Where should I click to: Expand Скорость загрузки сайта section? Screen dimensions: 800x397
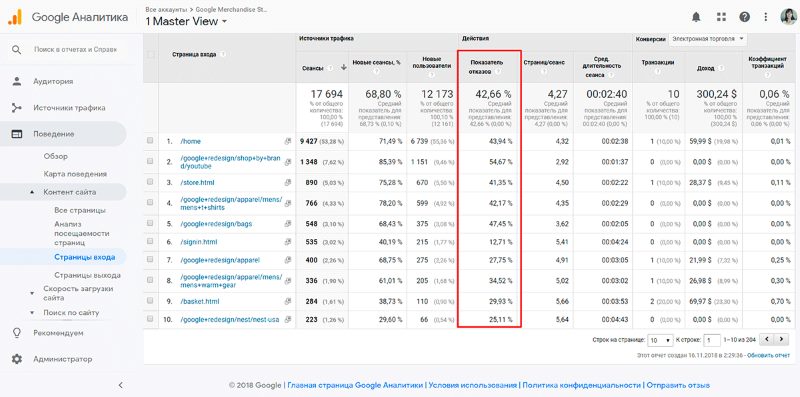click(x=33, y=293)
